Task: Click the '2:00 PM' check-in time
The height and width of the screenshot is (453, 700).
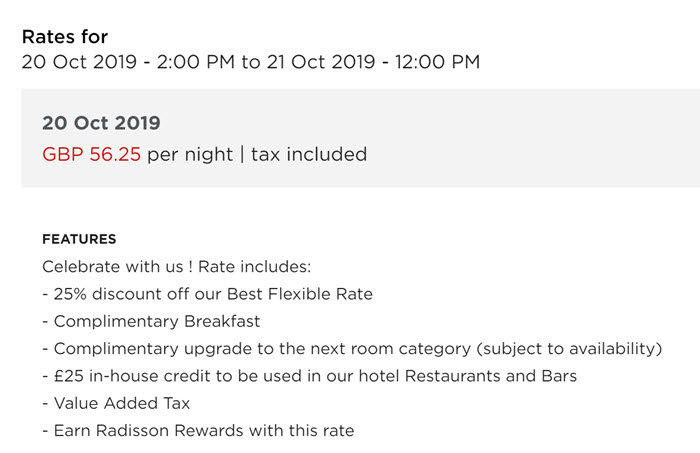Action: (x=196, y=62)
